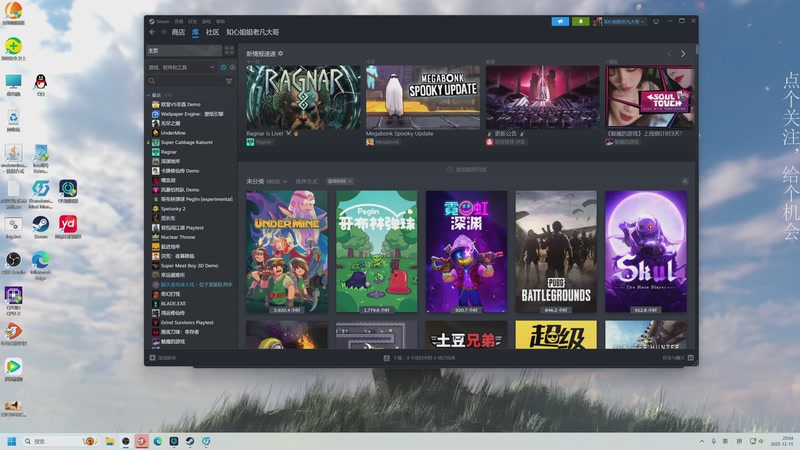Toggle ready-to-play filter button

233,67
